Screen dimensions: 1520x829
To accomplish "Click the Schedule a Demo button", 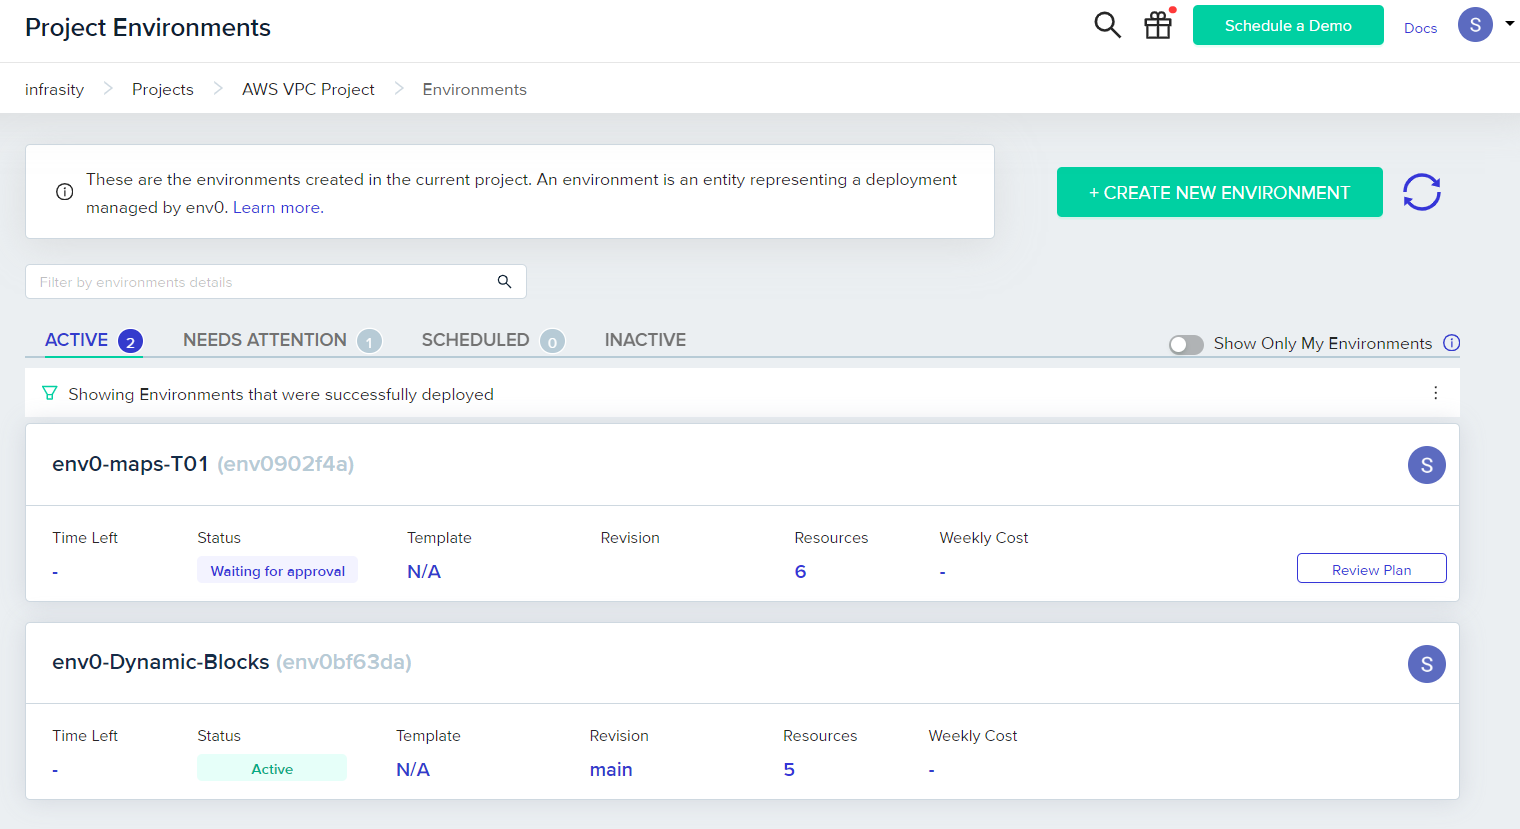I will 1288,25.
